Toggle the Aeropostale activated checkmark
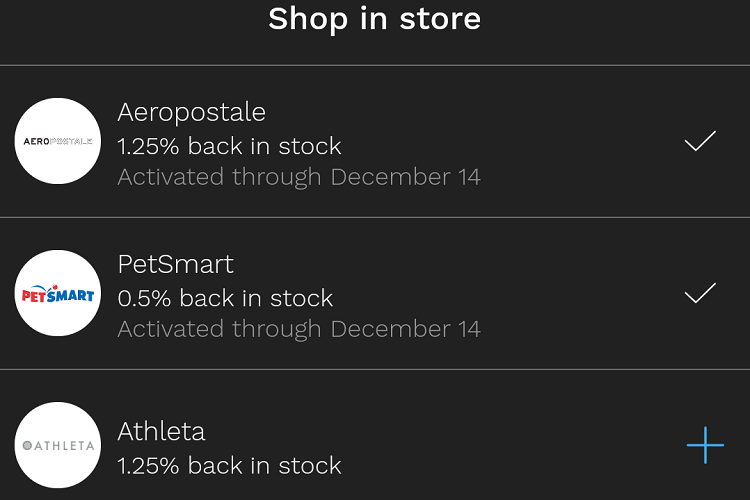The height and width of the screenshot is (500, 750). (x=700, y=141)
